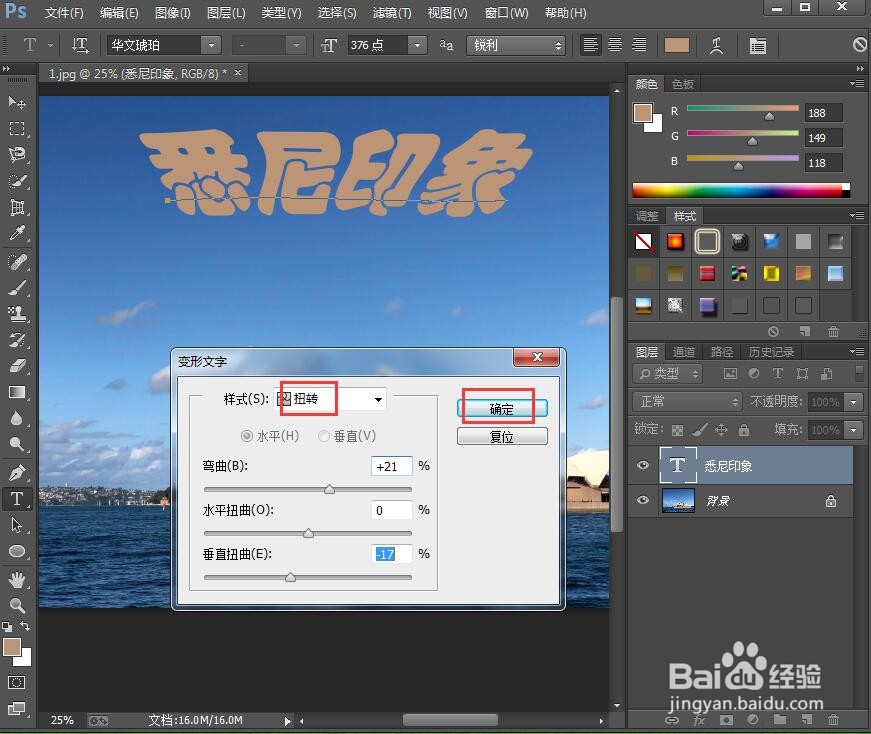Activate the Clone Stamp tool
Screen dimensions: 871x734
(17, 313)
